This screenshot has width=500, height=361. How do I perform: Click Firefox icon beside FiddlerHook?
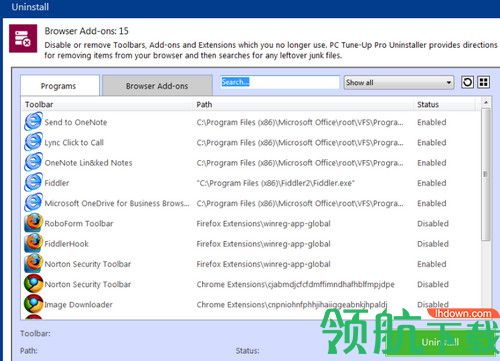[x=33, y=243]
